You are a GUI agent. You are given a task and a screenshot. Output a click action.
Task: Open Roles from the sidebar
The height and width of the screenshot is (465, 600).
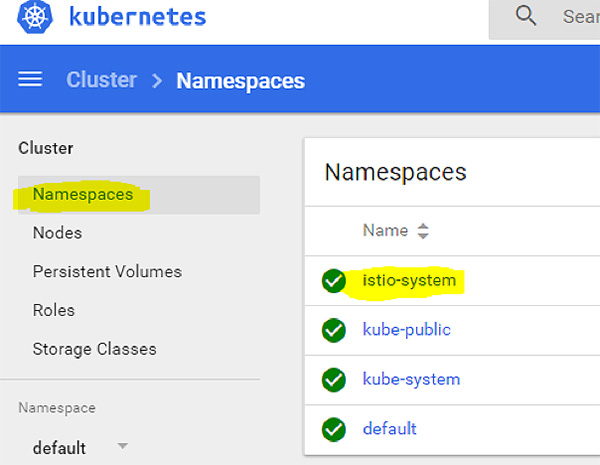pyautogui.click(x=54, y=310)
